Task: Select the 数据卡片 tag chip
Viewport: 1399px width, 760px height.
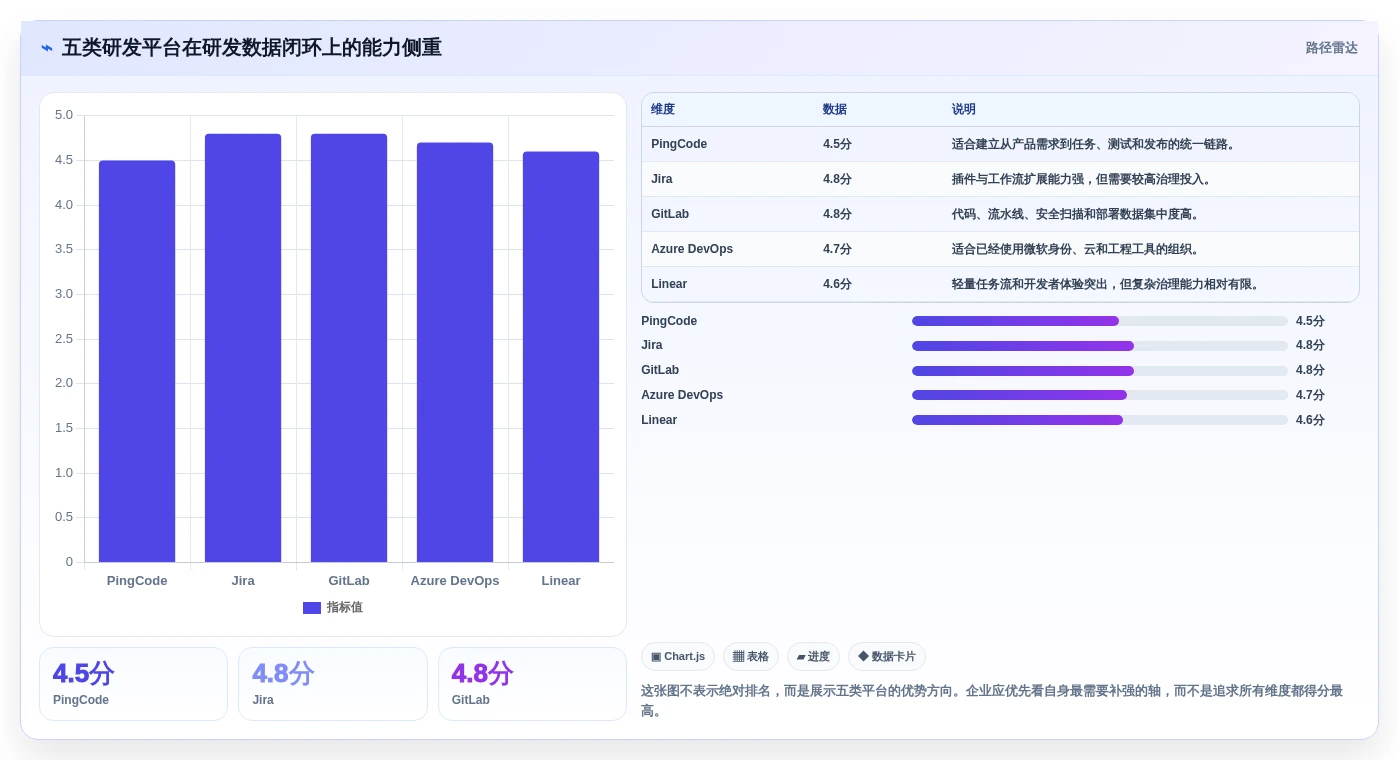Action: pyautogui.click(x=887, y=657)
